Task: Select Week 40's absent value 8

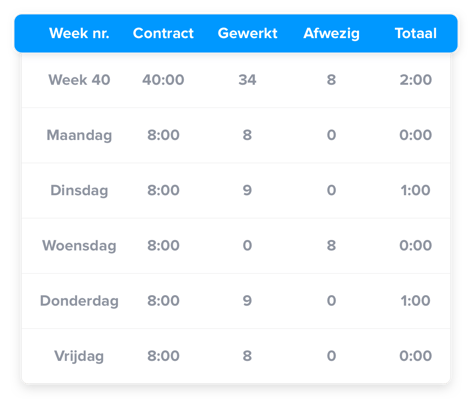Action: click(x=331, y=80)
